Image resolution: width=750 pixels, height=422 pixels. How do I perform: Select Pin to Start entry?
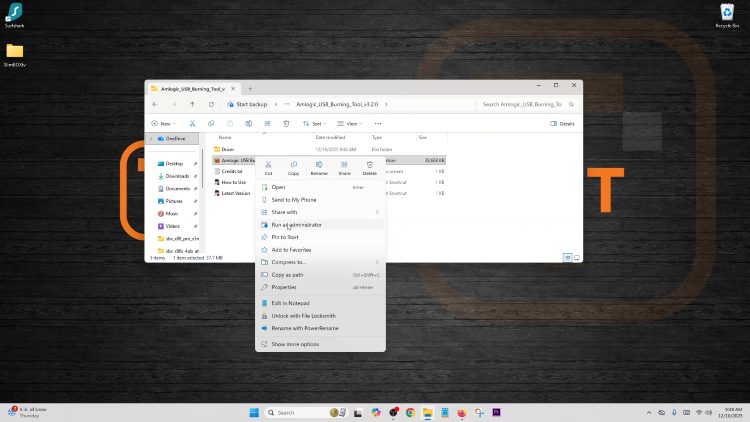320,237
